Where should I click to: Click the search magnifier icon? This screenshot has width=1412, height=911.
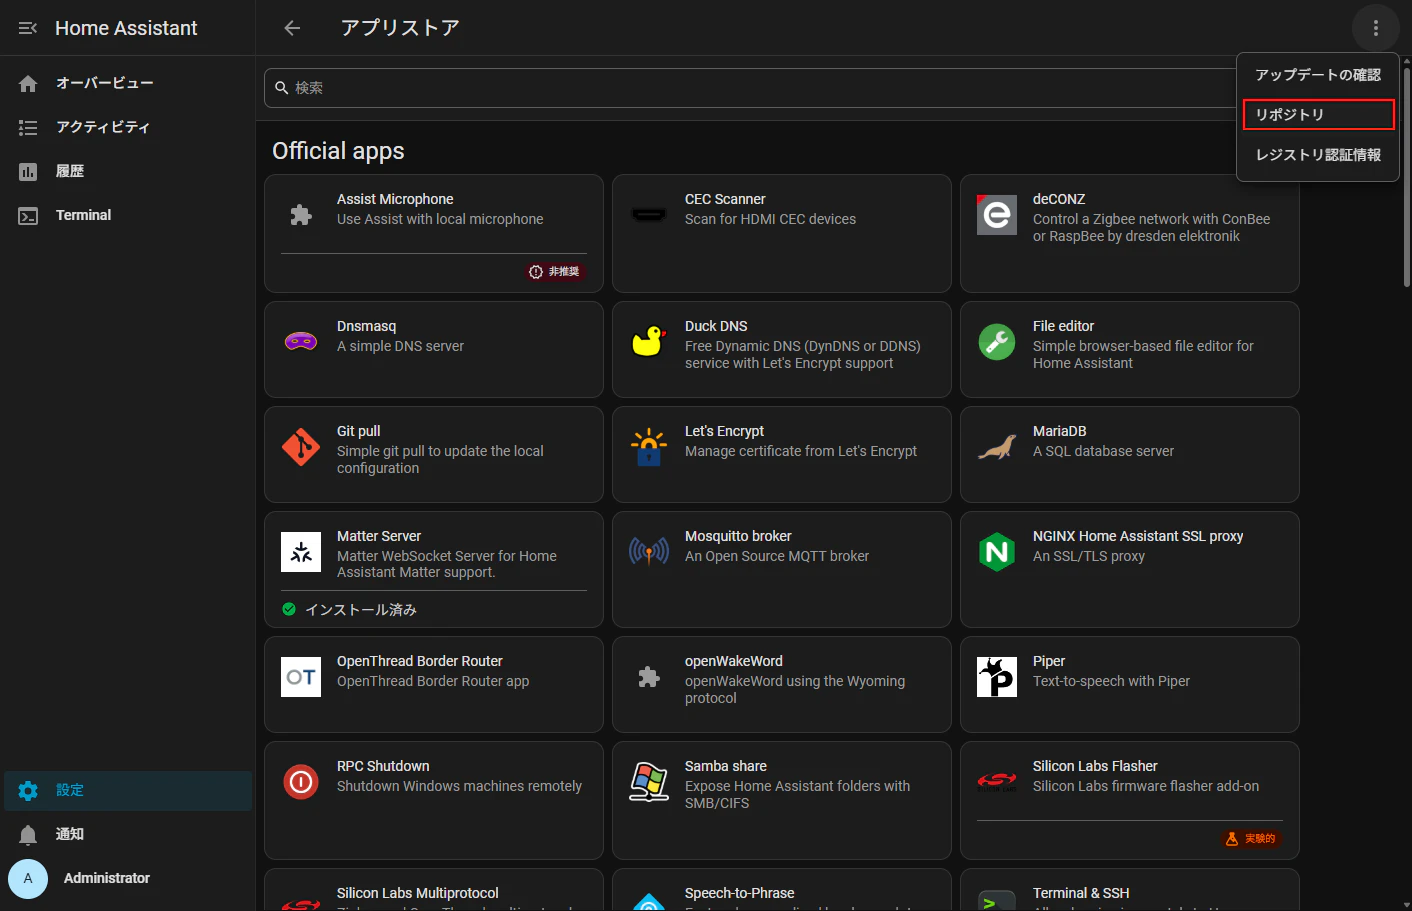click(x=282, y=88)
